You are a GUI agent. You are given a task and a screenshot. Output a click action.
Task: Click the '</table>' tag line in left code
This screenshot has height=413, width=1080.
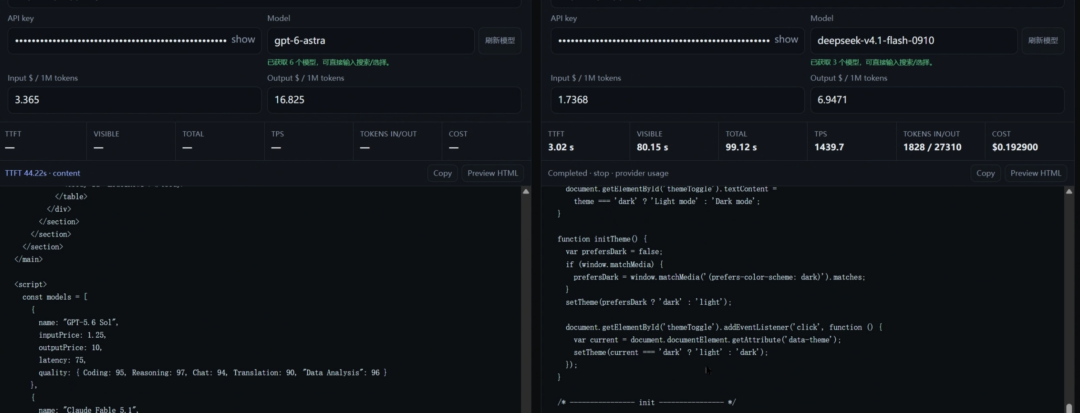point(71,196)
